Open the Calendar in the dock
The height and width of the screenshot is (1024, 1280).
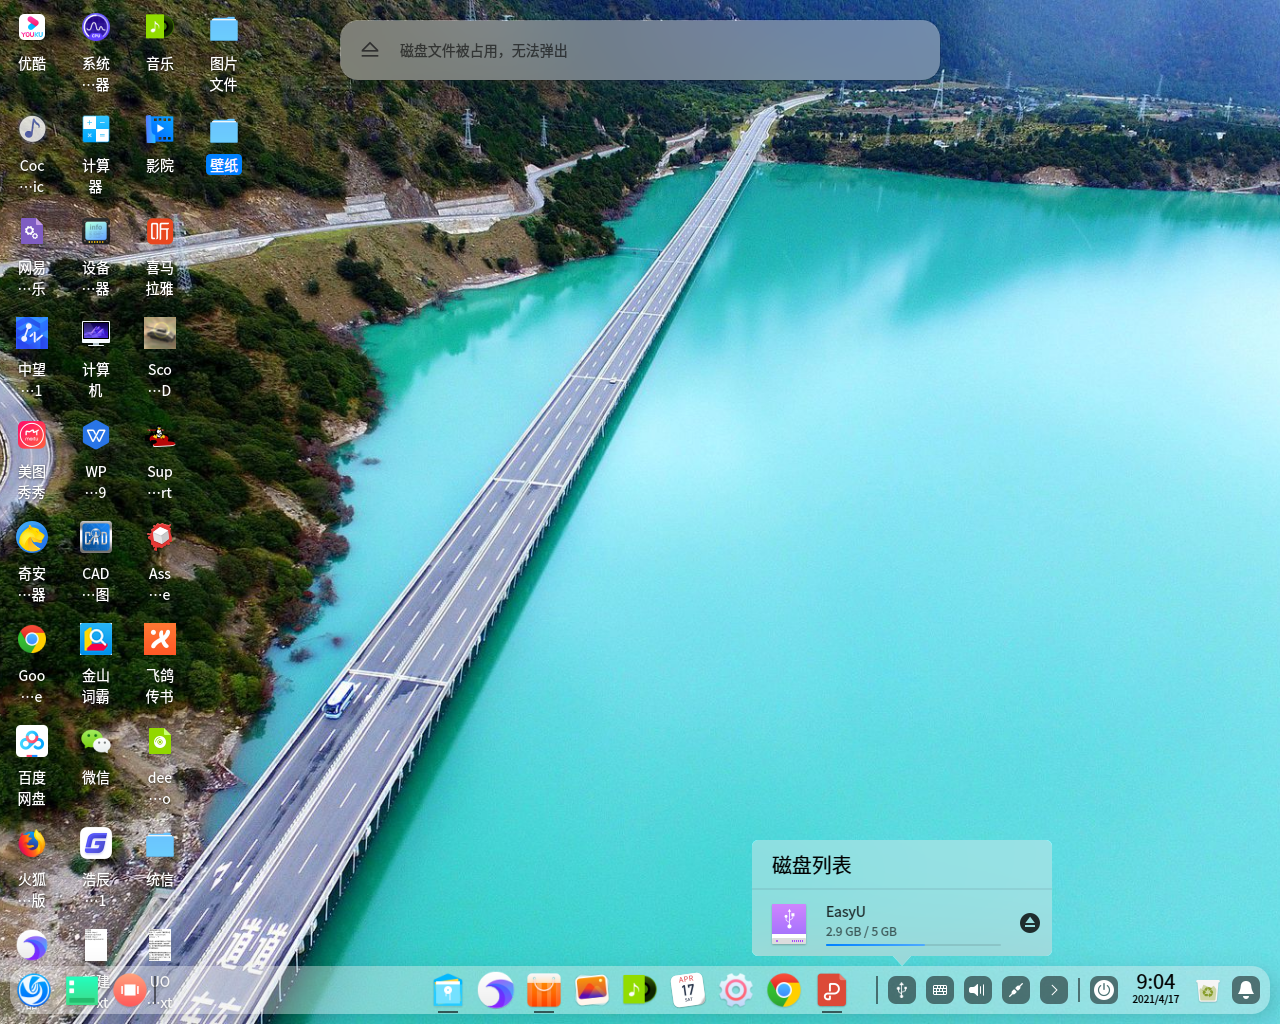[x=688, y=990]
